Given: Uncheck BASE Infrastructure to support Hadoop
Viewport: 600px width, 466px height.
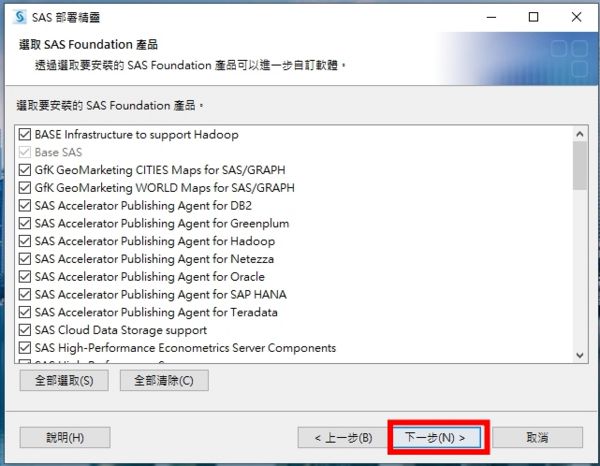Looking at the screenshot, I should click(26, 134).
